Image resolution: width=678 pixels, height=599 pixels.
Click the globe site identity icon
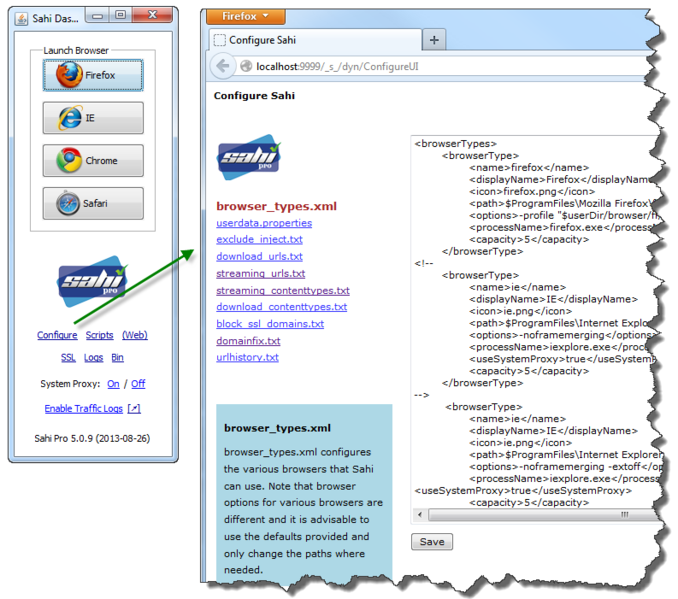click(246, 66)
